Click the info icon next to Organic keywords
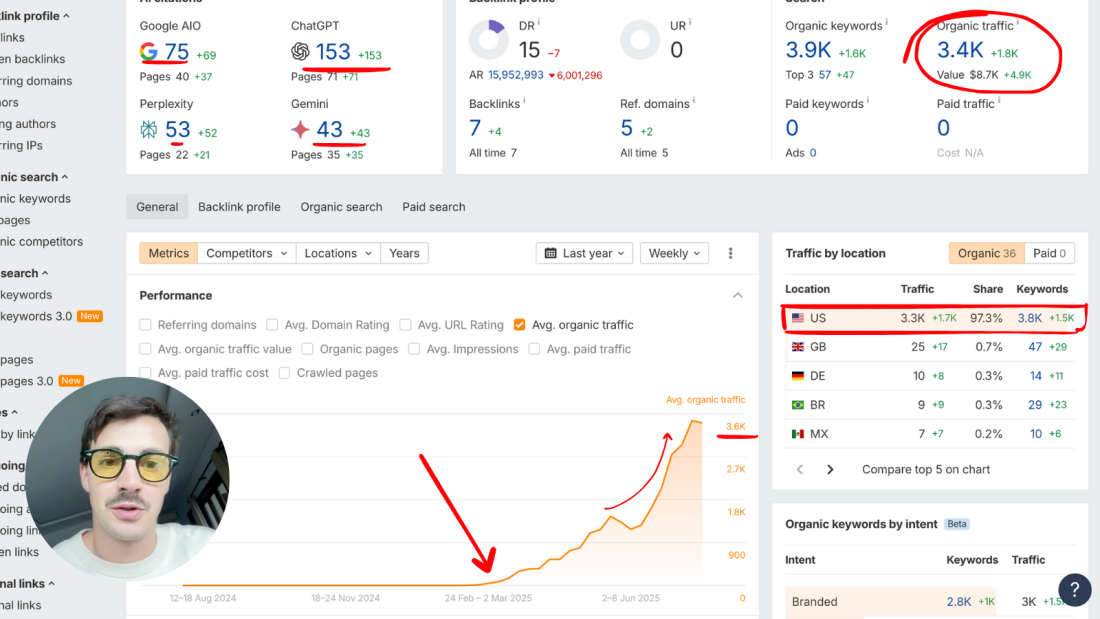1100x619 pixels. click(887, 22)
